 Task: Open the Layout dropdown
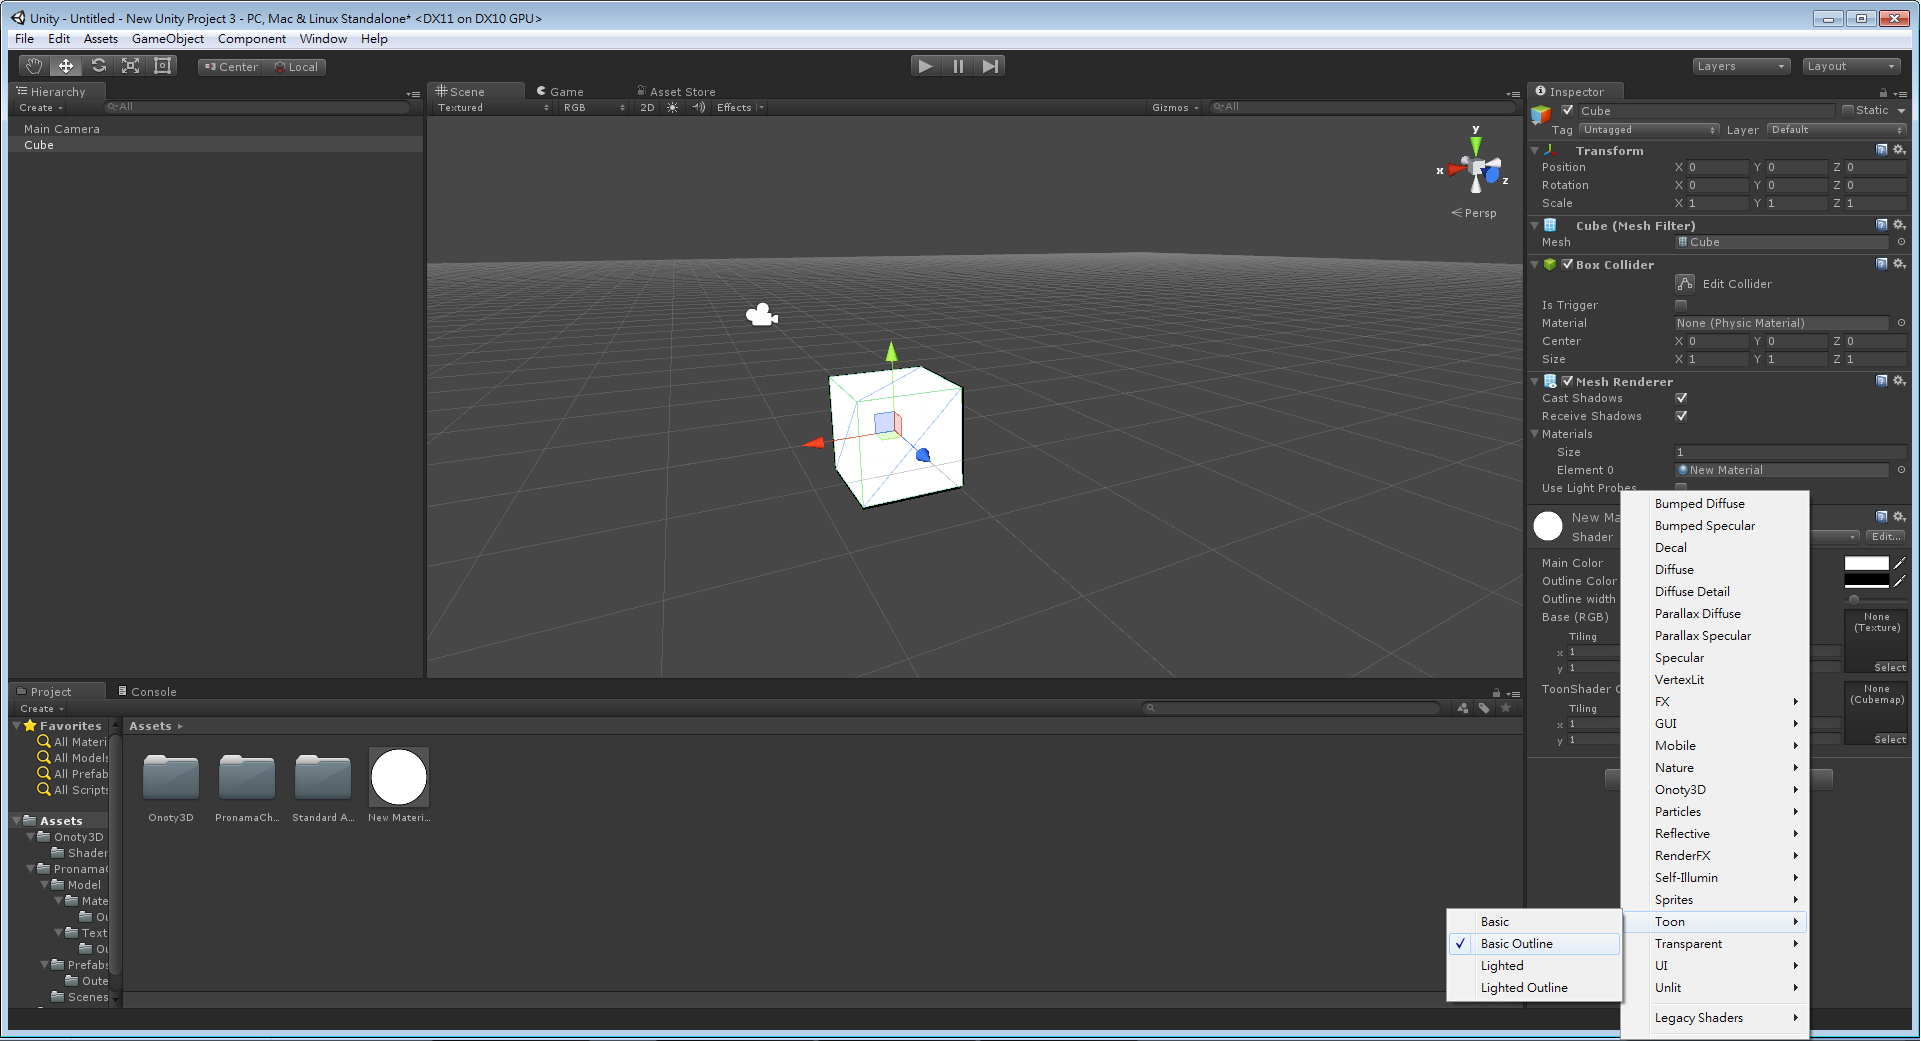pyautogui.click(x=1851, y=66)
